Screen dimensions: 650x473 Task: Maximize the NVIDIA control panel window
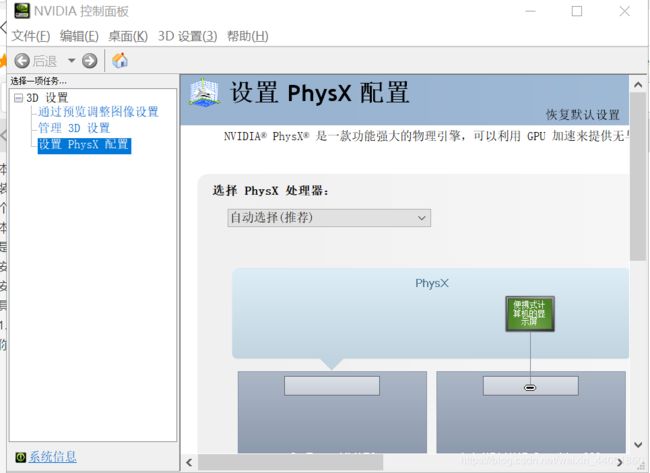pyautogui.click(x=577, y=11)
